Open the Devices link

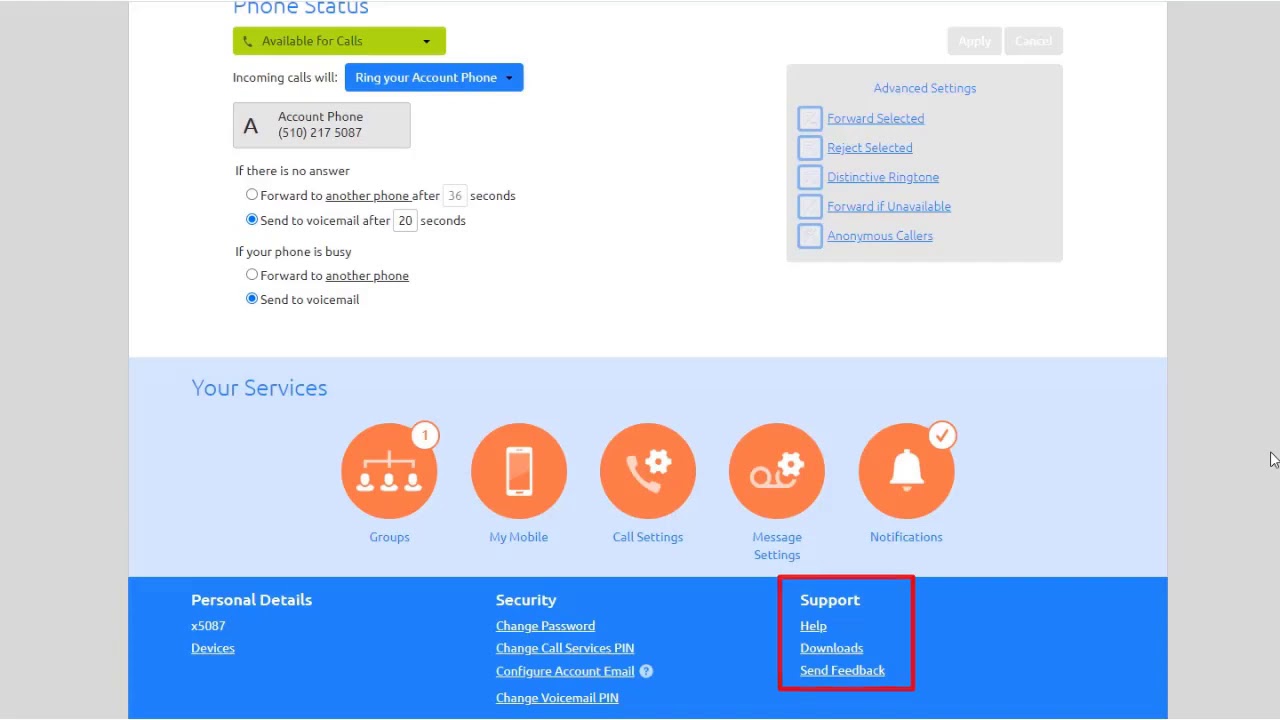point(213,648)
